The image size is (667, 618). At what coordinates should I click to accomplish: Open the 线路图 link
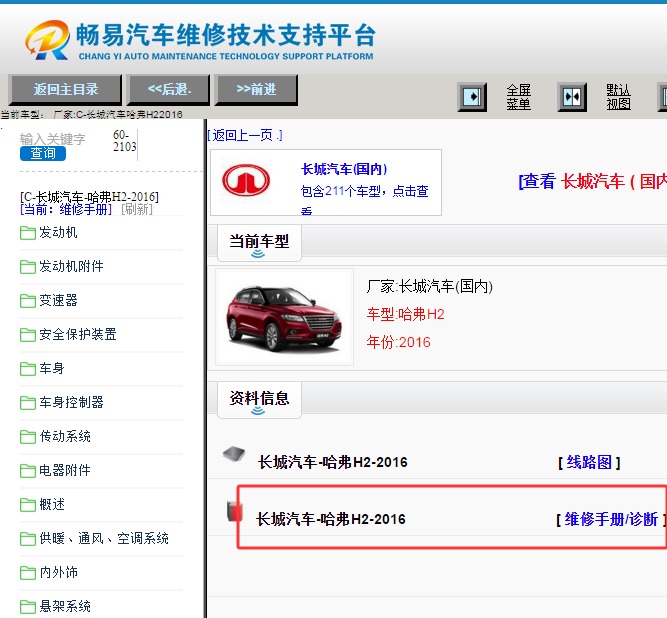589,462
